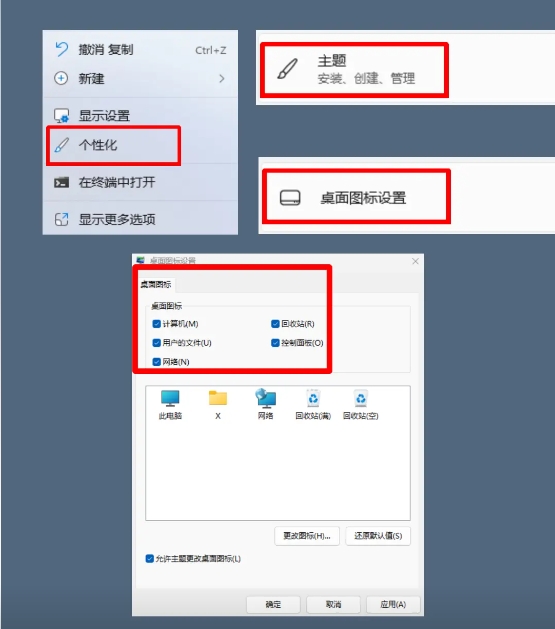Click the monitor icon next to 显示设置
This screenshot has height=629, width=555.
61,116
